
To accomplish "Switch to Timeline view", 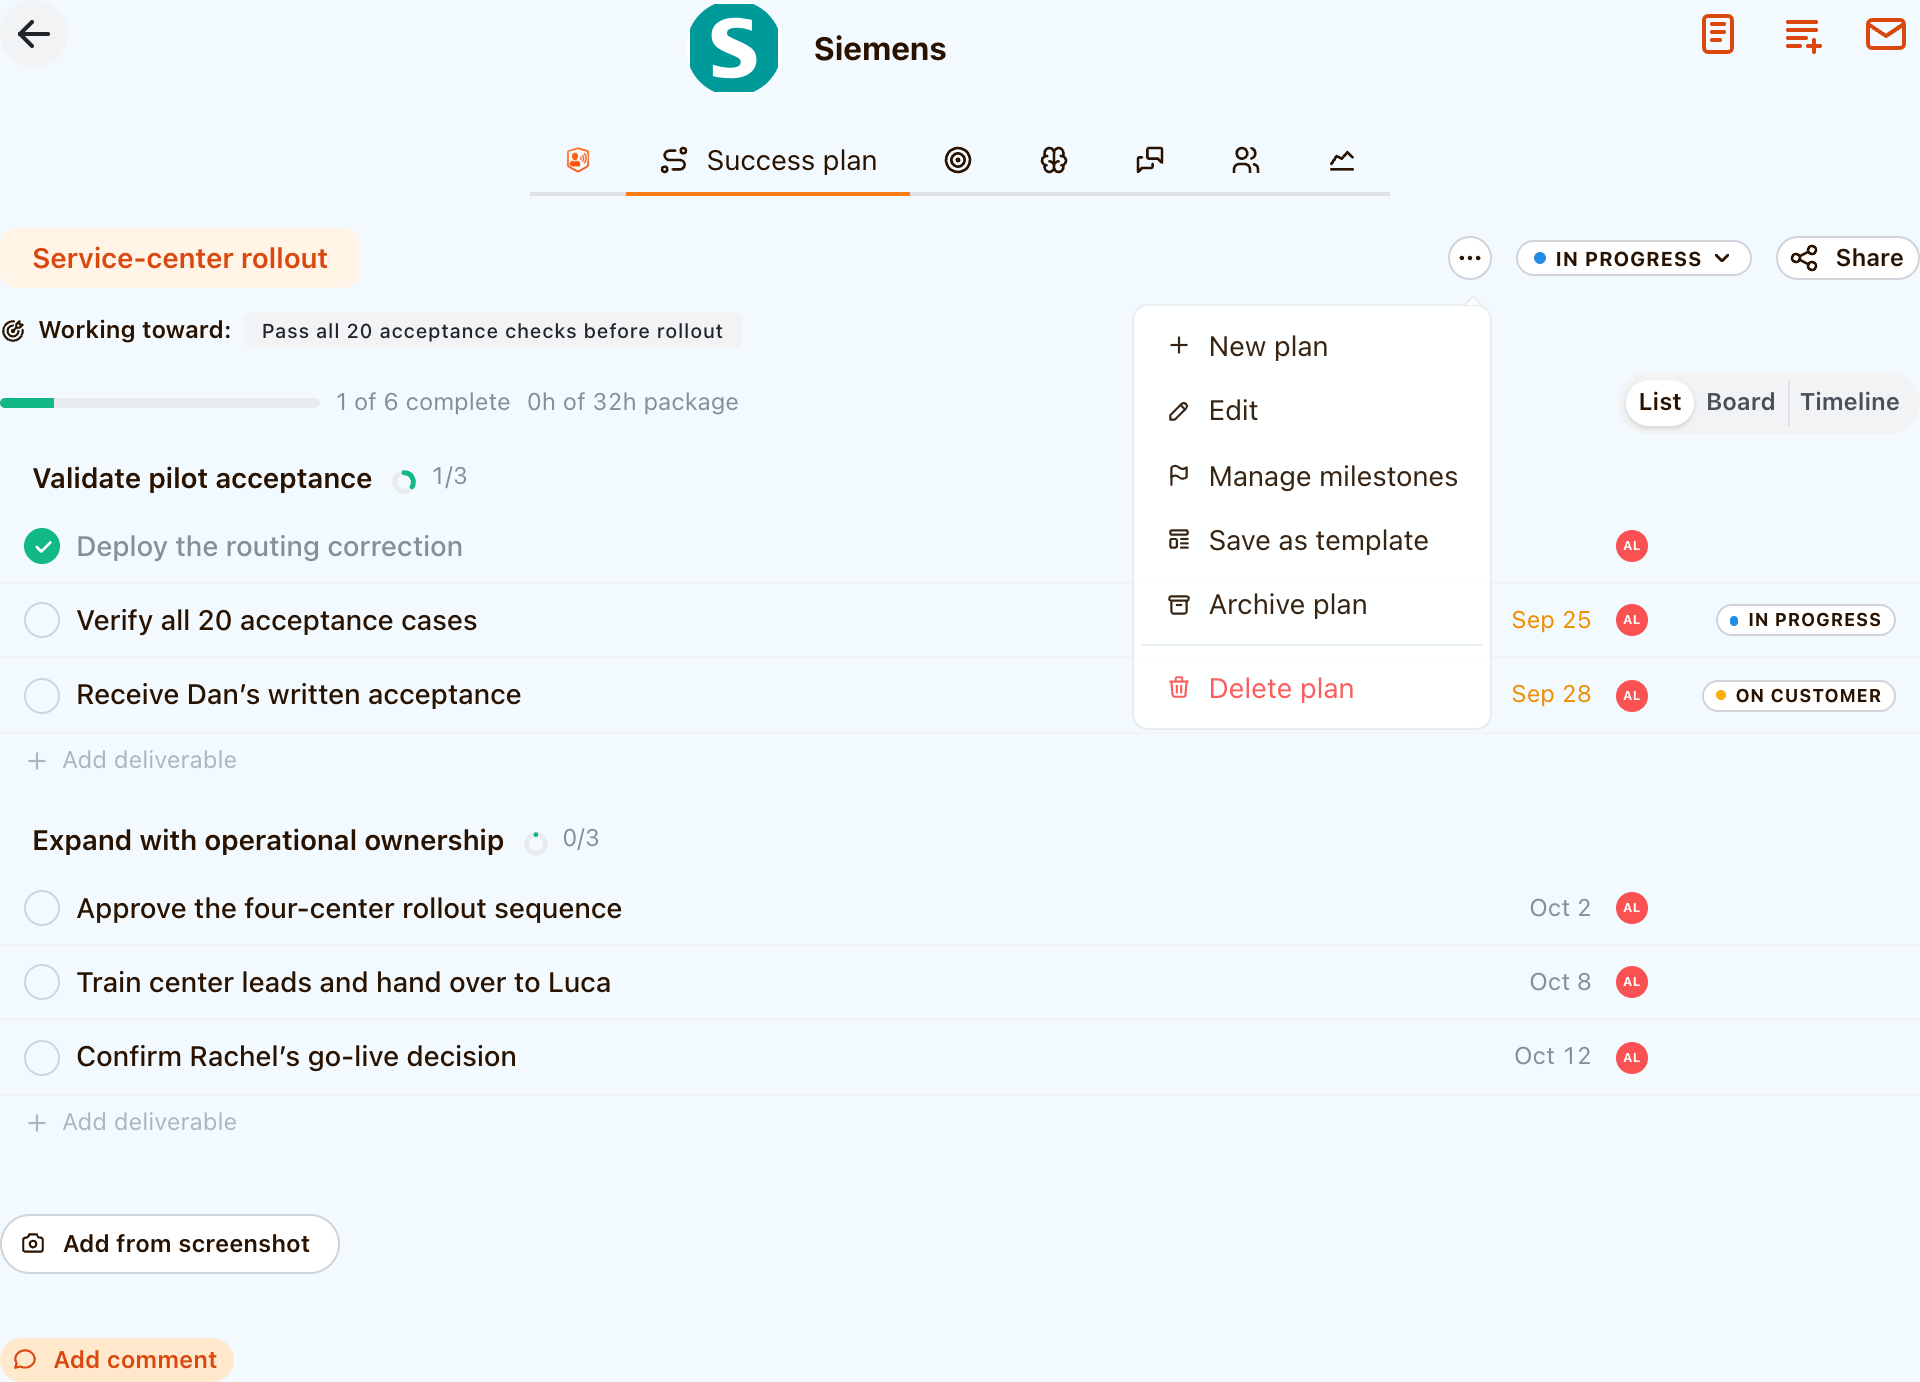I will 1849,402.
